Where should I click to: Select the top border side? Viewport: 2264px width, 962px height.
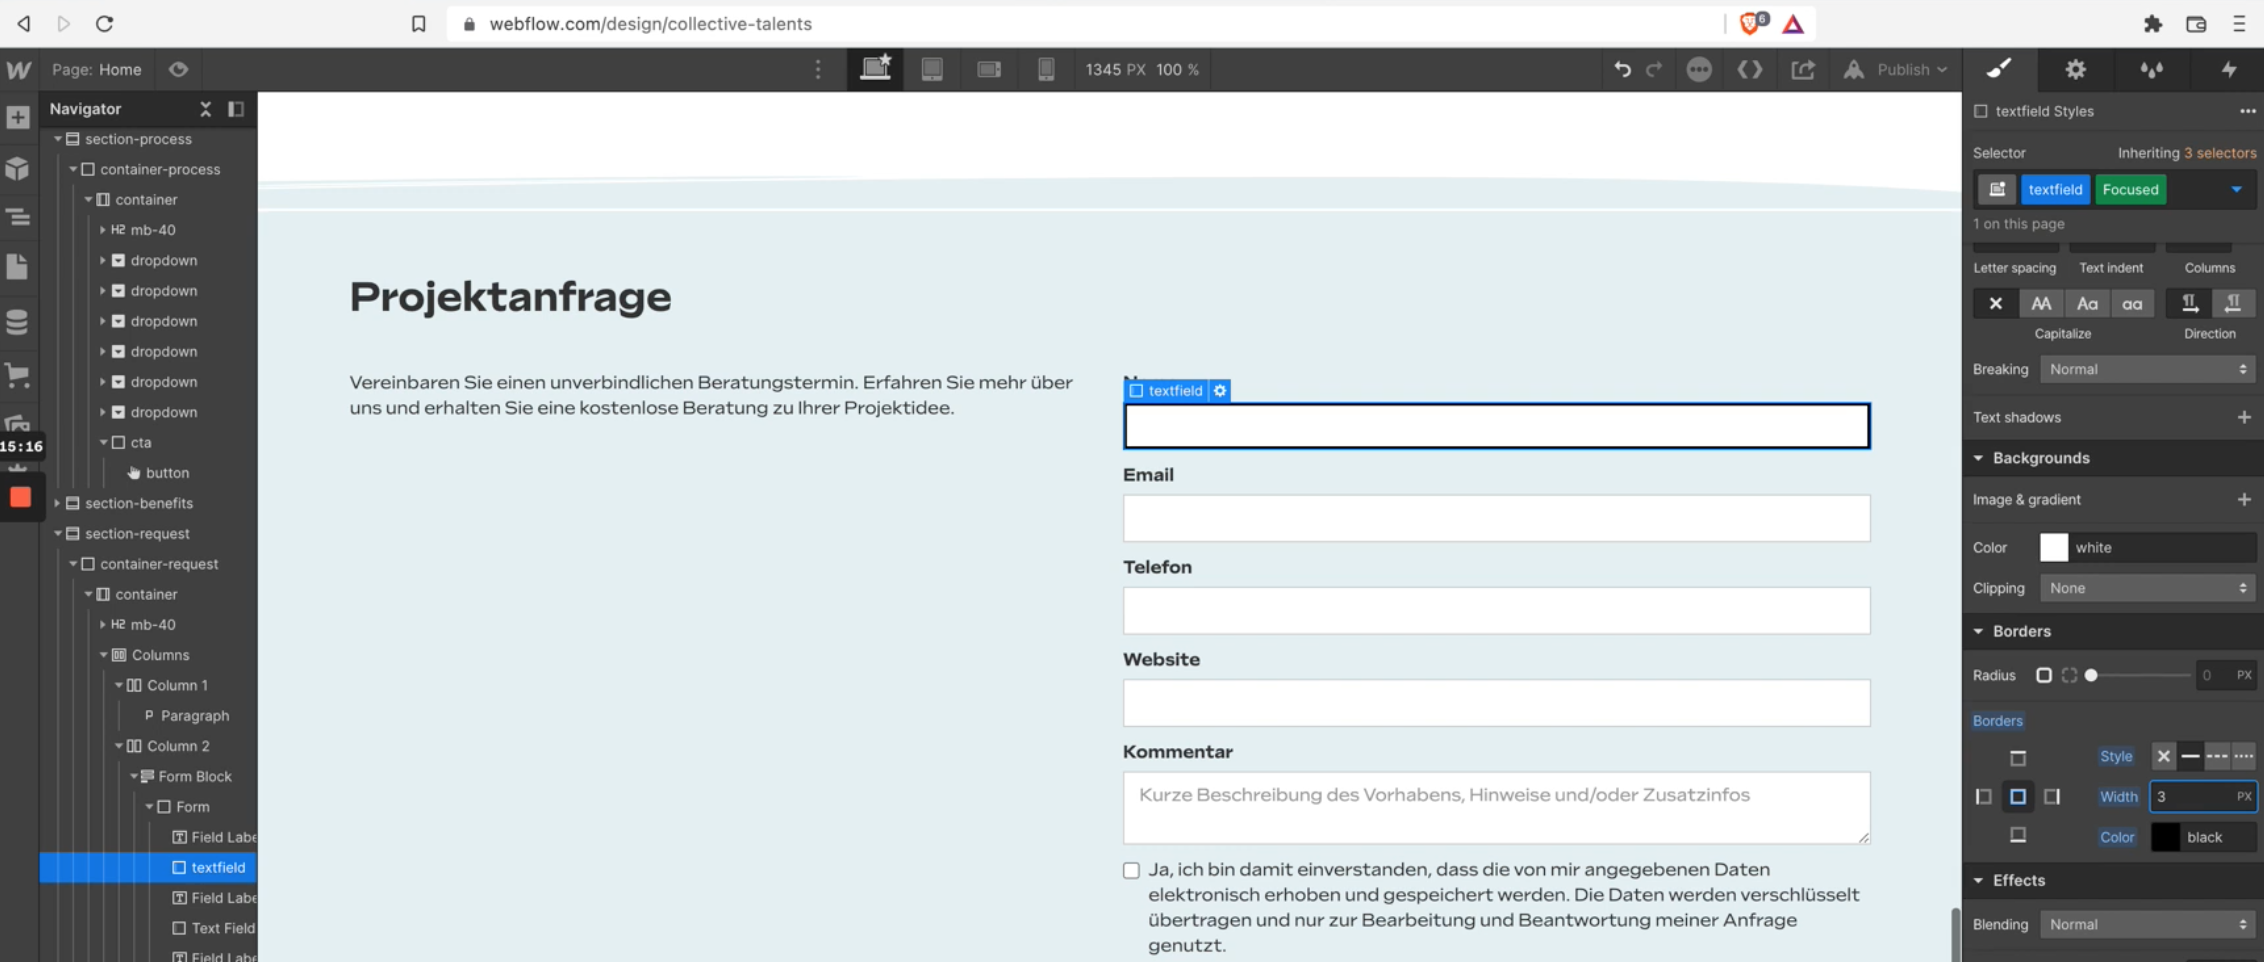coord(2018,758)
